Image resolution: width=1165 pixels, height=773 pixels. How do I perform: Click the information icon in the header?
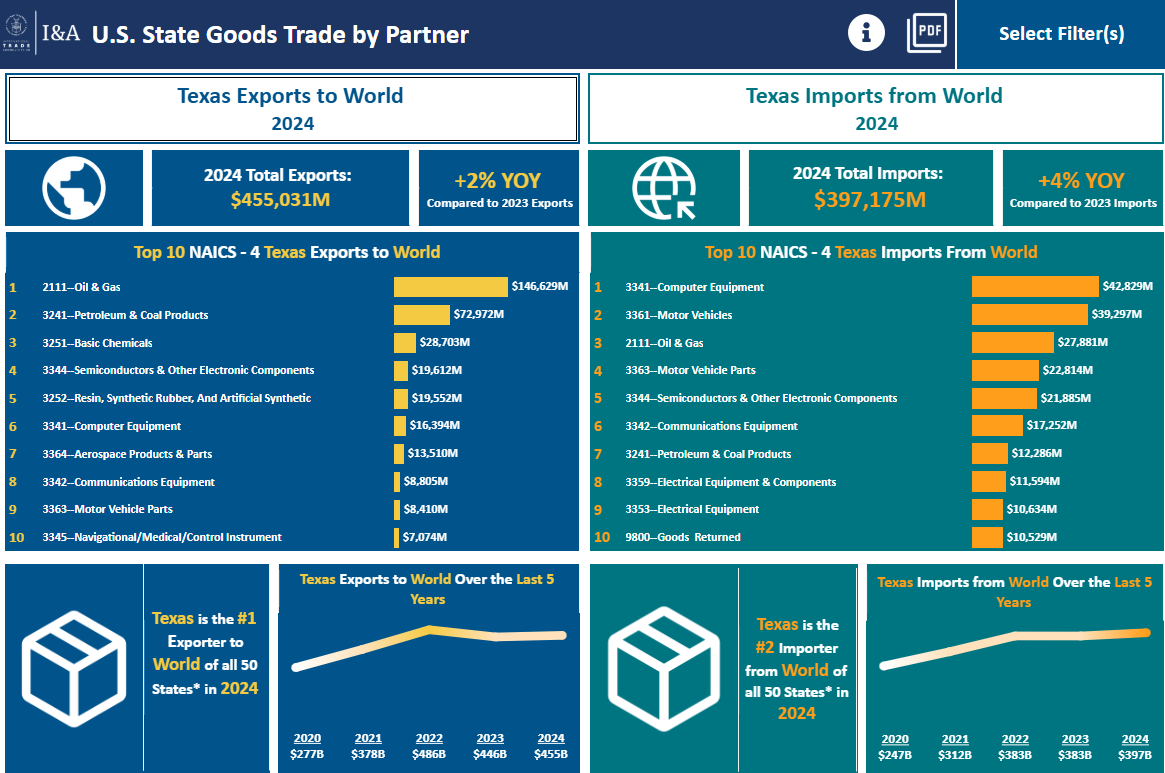pos(866,31)
